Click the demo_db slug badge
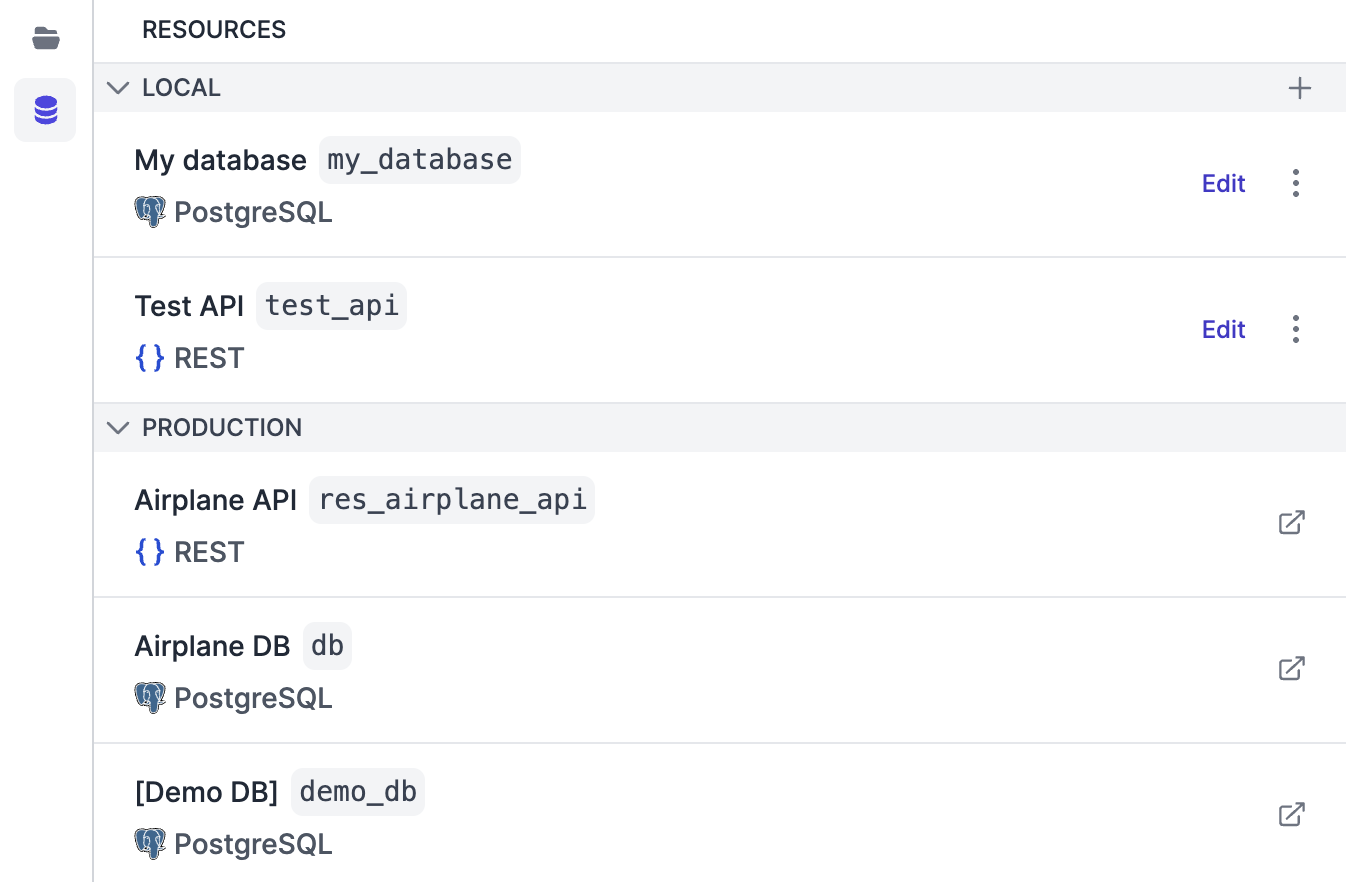Screen dimensions: 1346x882 click(358, 792)
